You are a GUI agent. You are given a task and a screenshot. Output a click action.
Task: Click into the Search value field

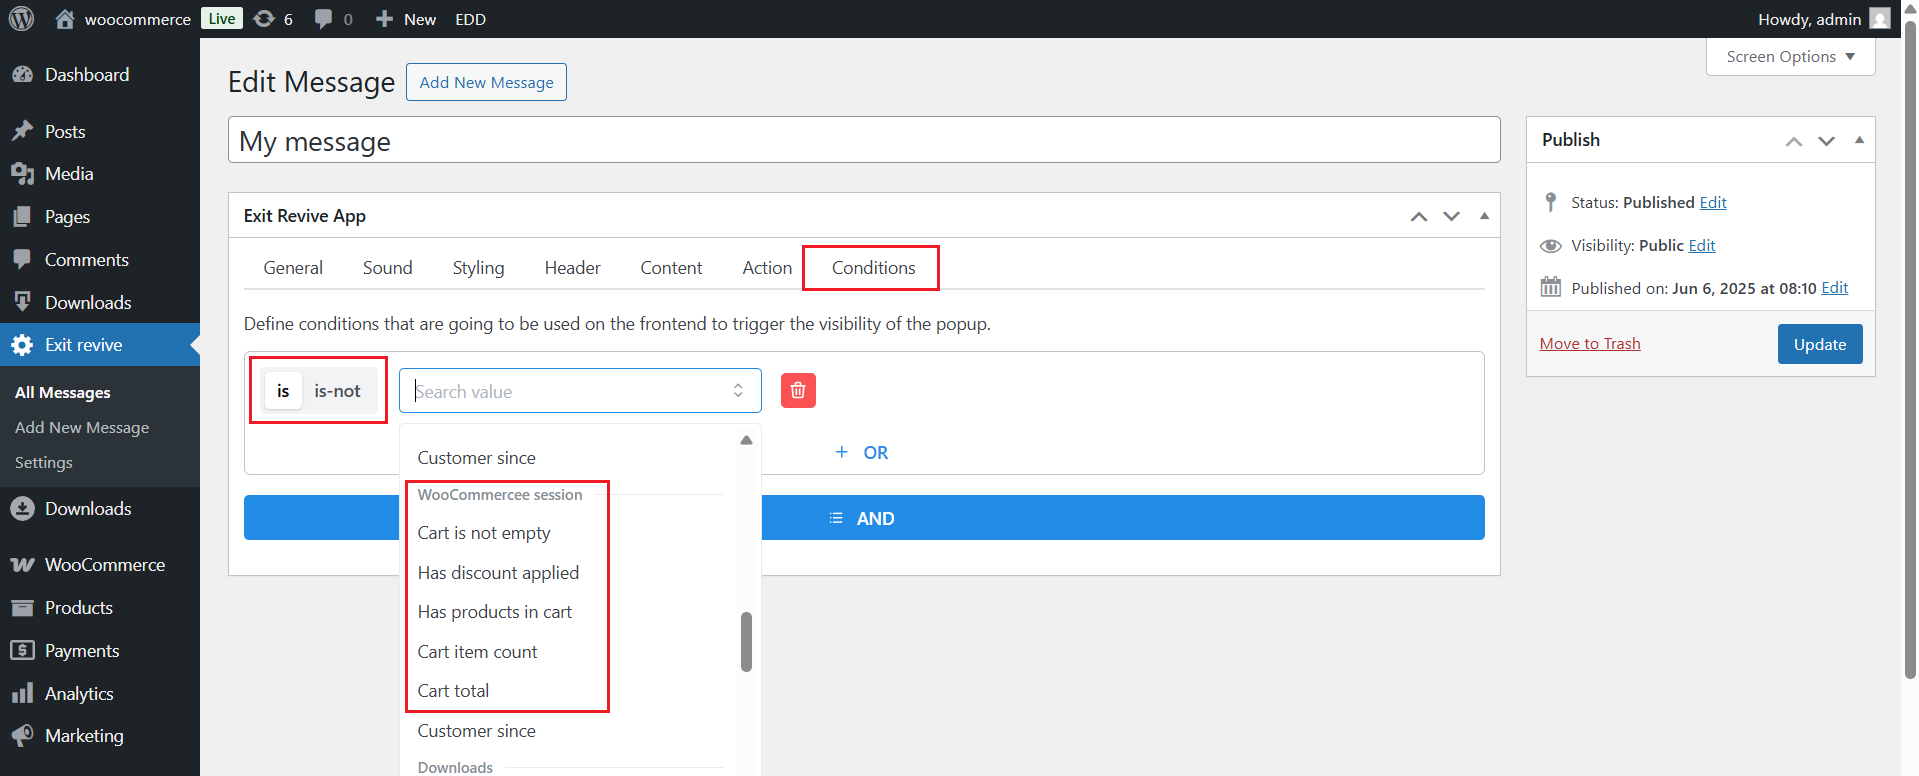[x=570, y=391]
